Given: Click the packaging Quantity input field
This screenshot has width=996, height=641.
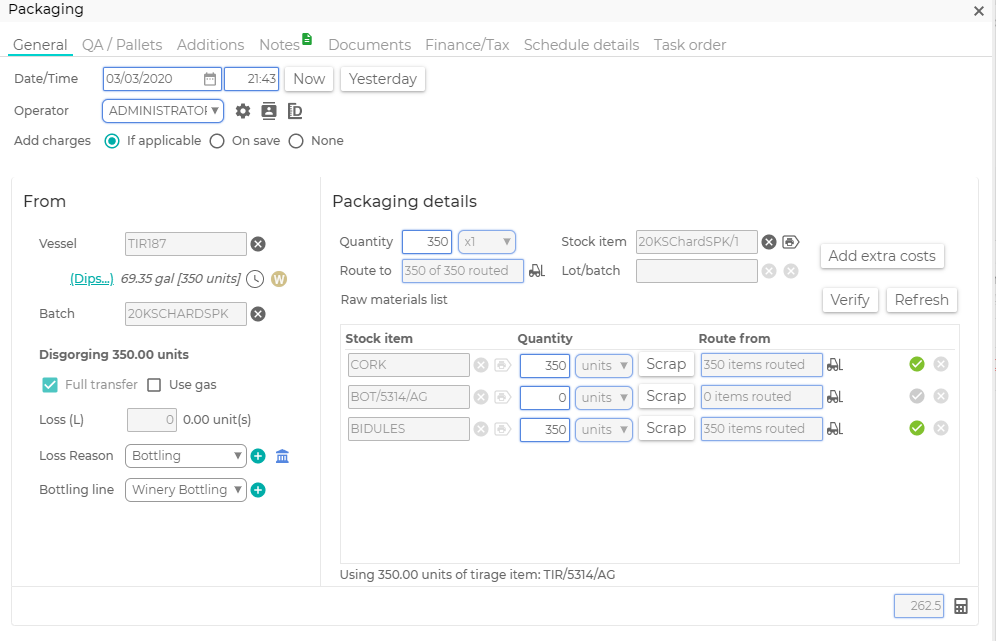Looking at the screenshot, I should 427,242.
